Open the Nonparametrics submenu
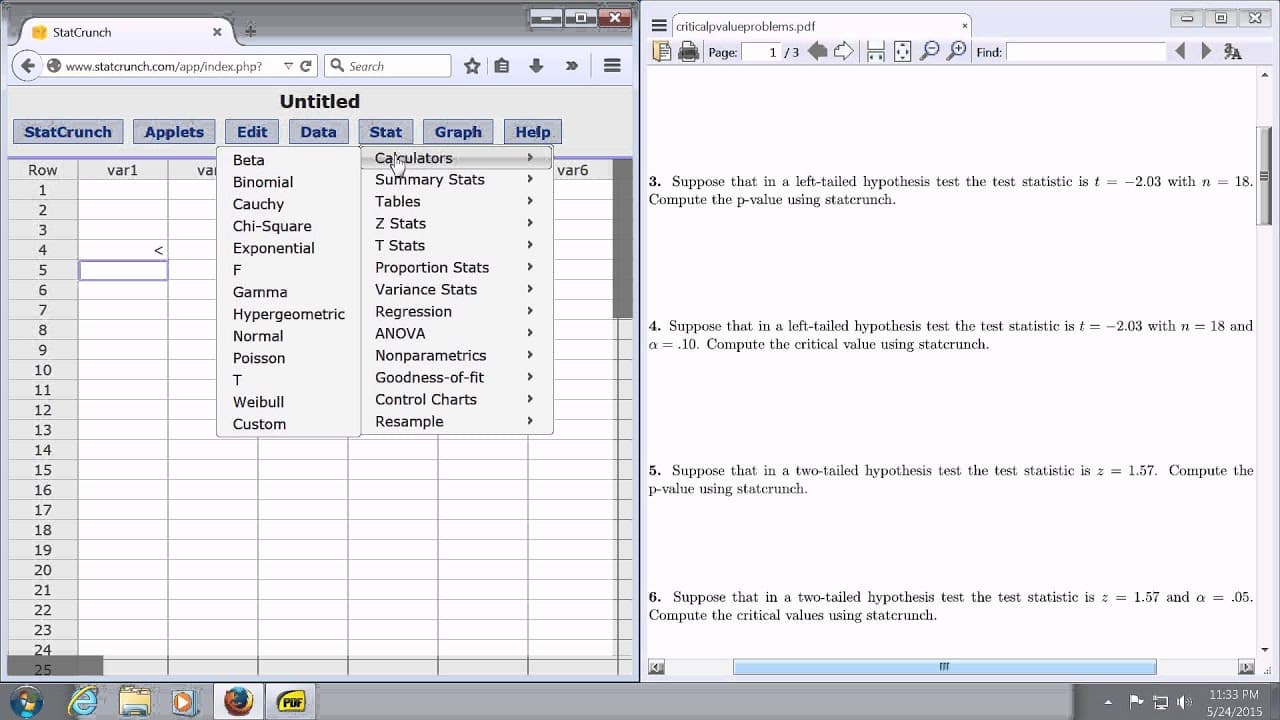 [455, 356]
